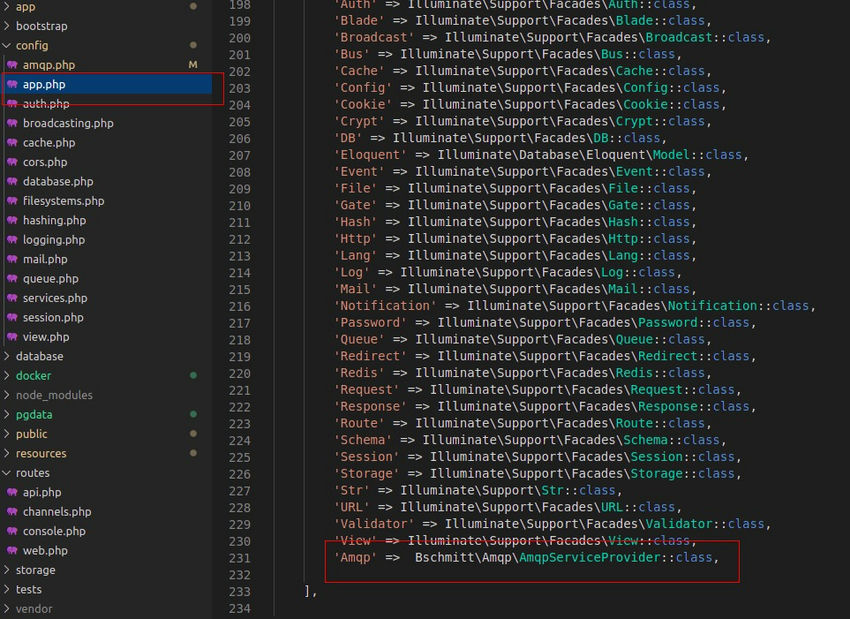
Task: Open cache.php file
Action: (49, 143)
